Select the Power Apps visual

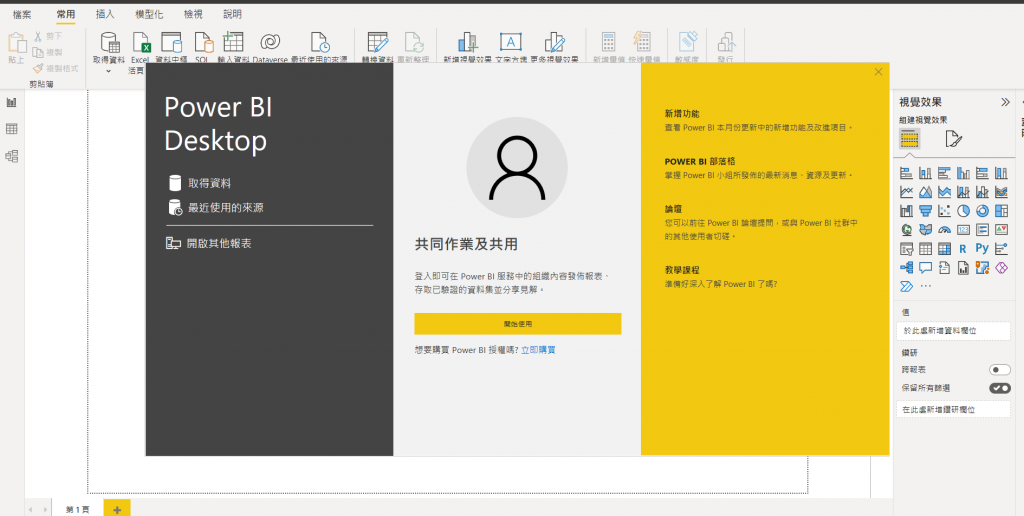(1001, 267)
